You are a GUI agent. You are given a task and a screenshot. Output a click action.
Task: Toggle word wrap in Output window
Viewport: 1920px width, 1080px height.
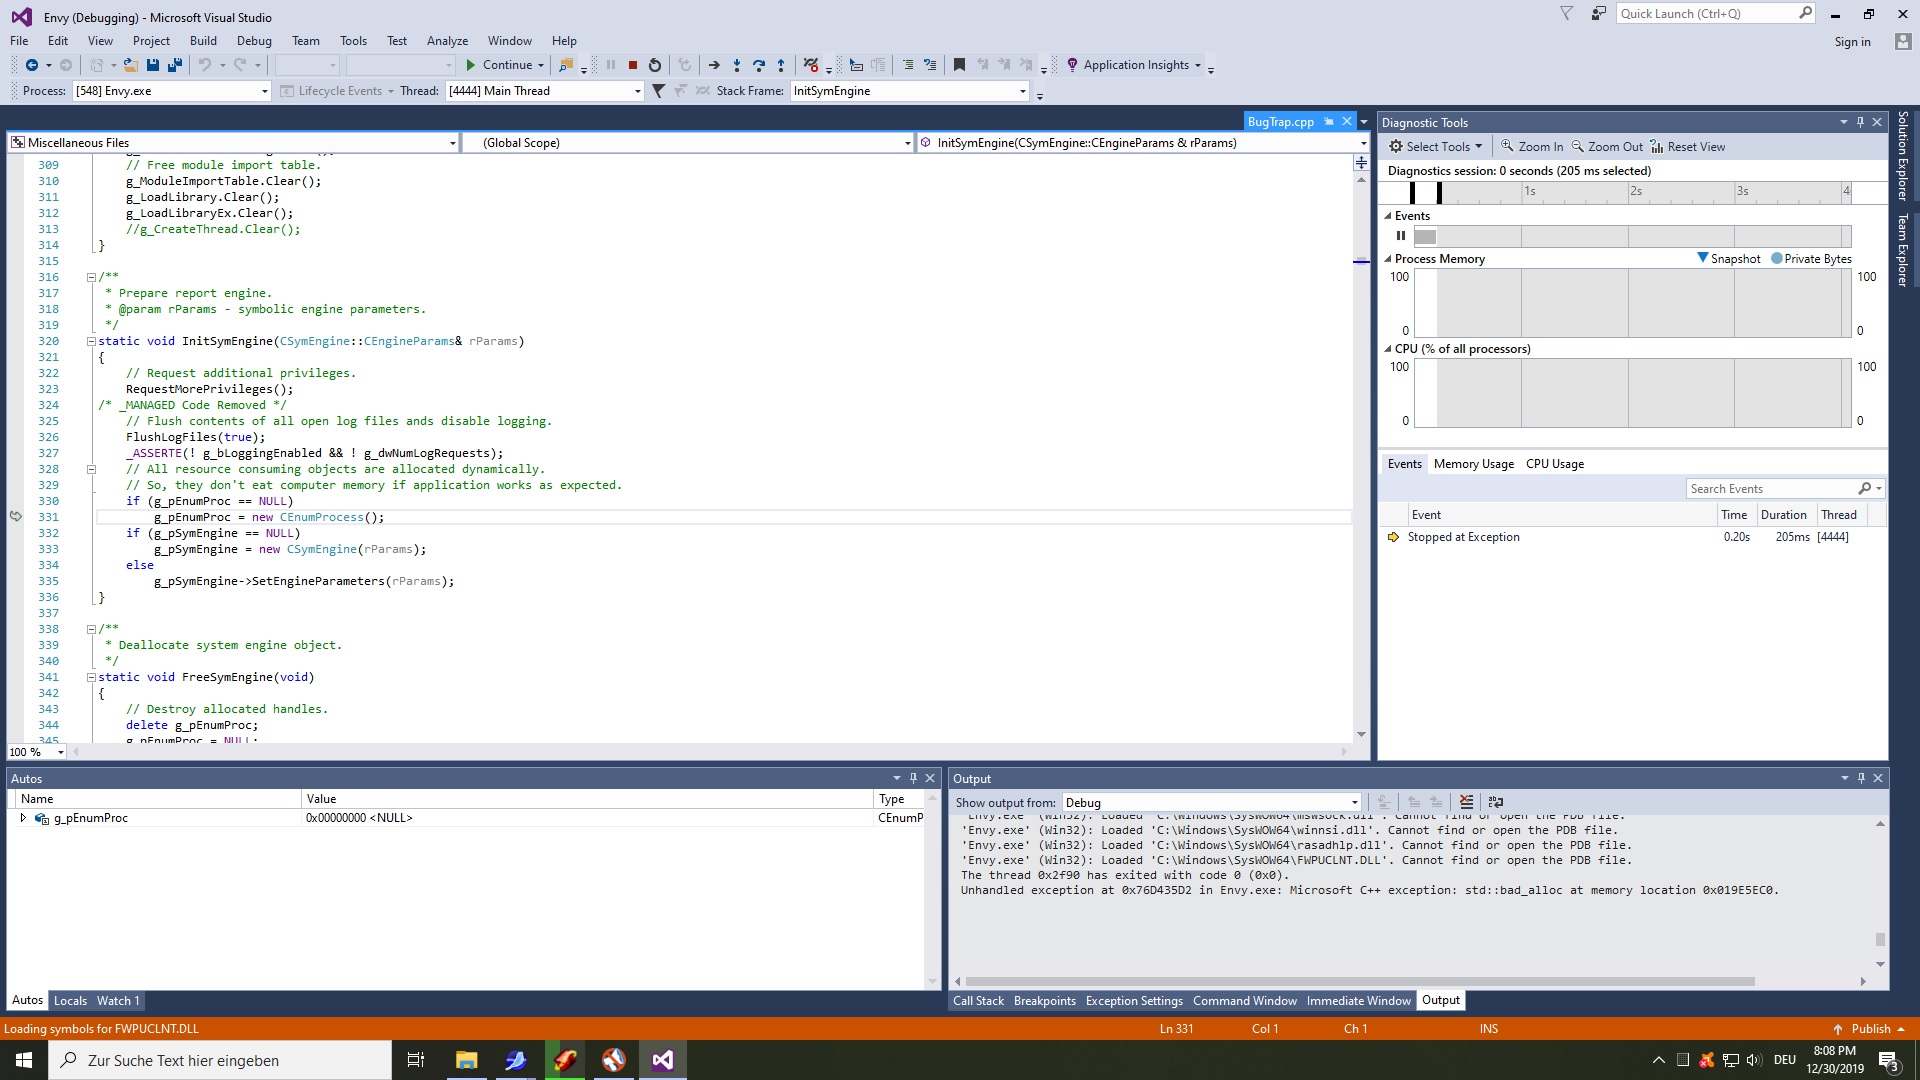pos(1496,802)
